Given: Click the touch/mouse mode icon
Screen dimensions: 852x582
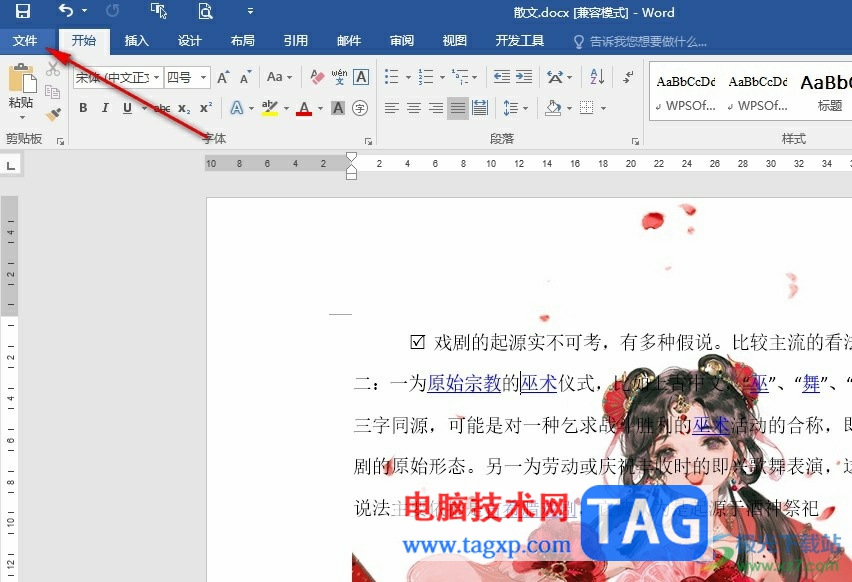Looking at the screenshot, I should click(x=158, y=10).
